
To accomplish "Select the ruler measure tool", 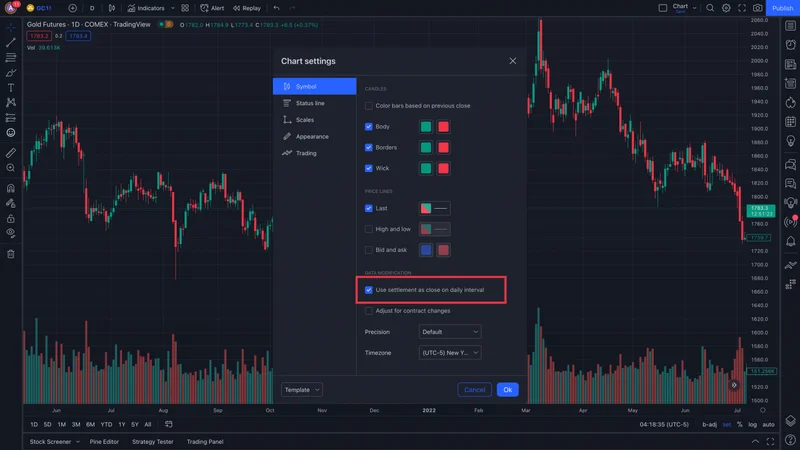I will tap(11, 153).
